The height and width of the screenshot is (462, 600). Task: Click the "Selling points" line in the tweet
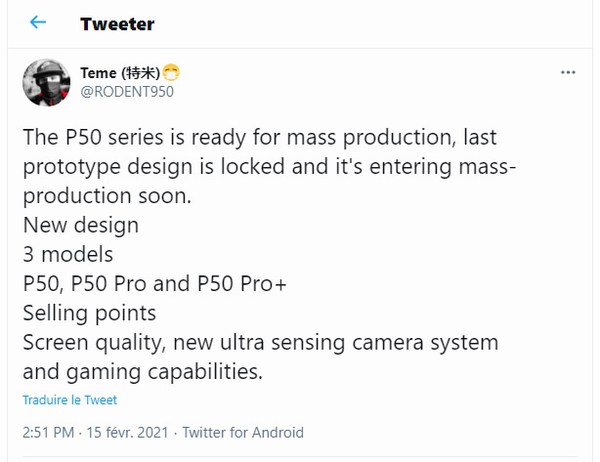(x=89, y=313)
